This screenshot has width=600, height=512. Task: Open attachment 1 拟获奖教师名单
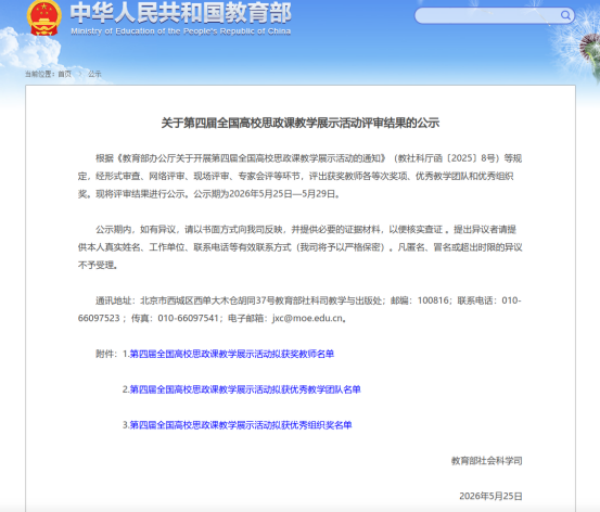[x=232, y=354]
